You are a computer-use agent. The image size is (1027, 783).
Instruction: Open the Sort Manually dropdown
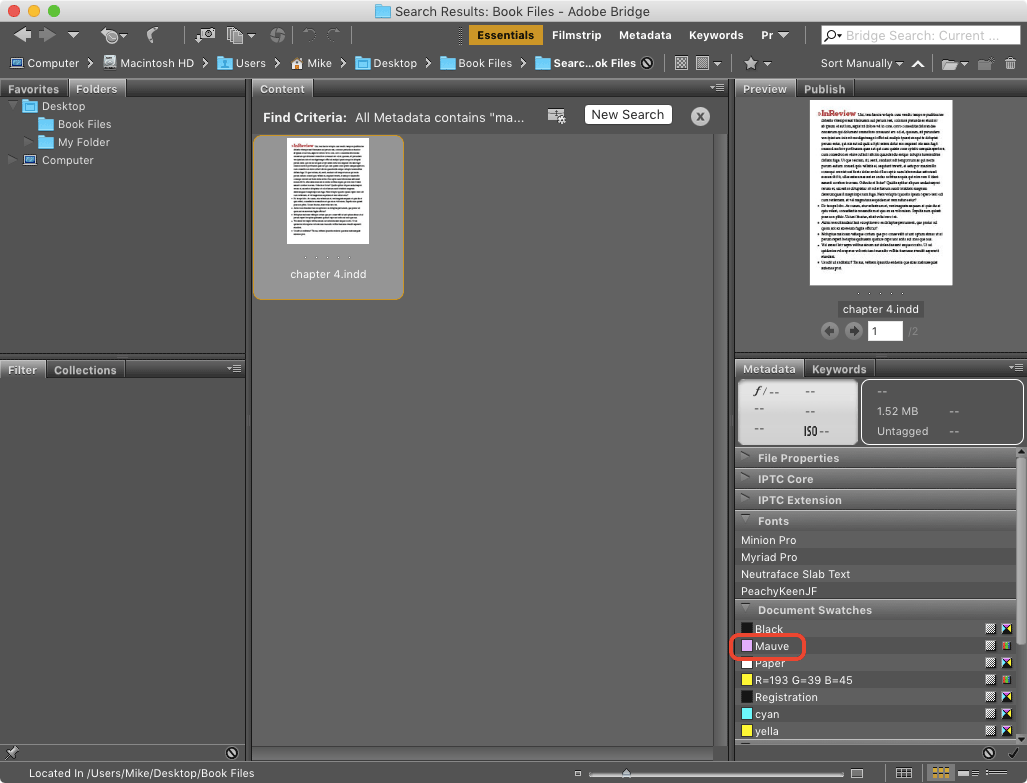862,63
